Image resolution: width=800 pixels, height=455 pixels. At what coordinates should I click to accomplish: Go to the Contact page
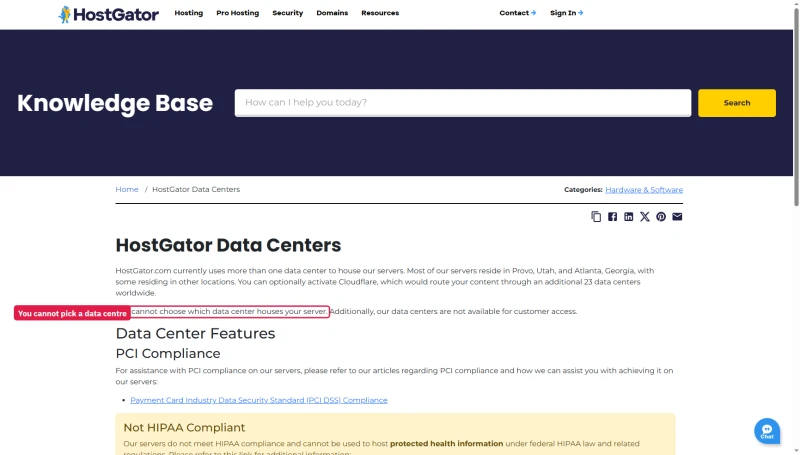pyautogui.click(x=517, y=13)
